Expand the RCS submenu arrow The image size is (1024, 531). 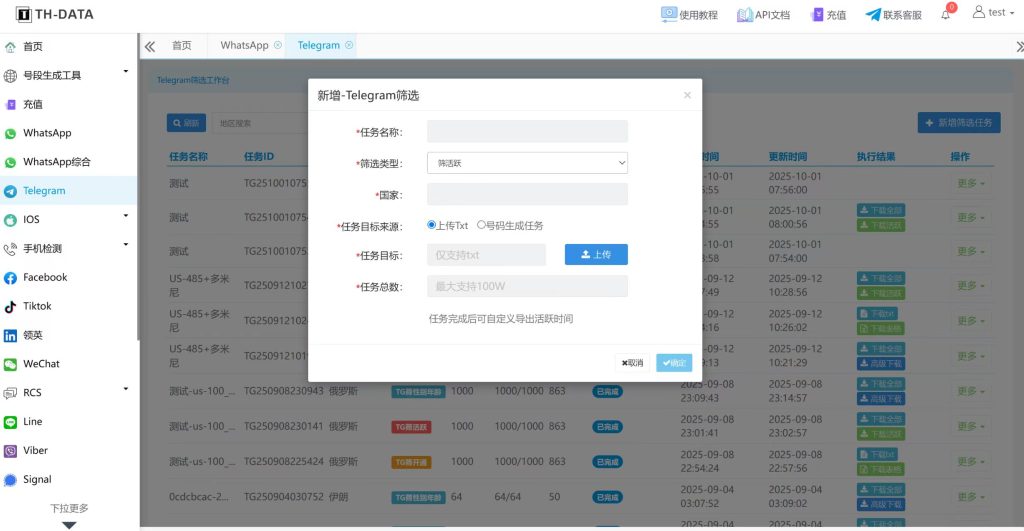(126, 389)
